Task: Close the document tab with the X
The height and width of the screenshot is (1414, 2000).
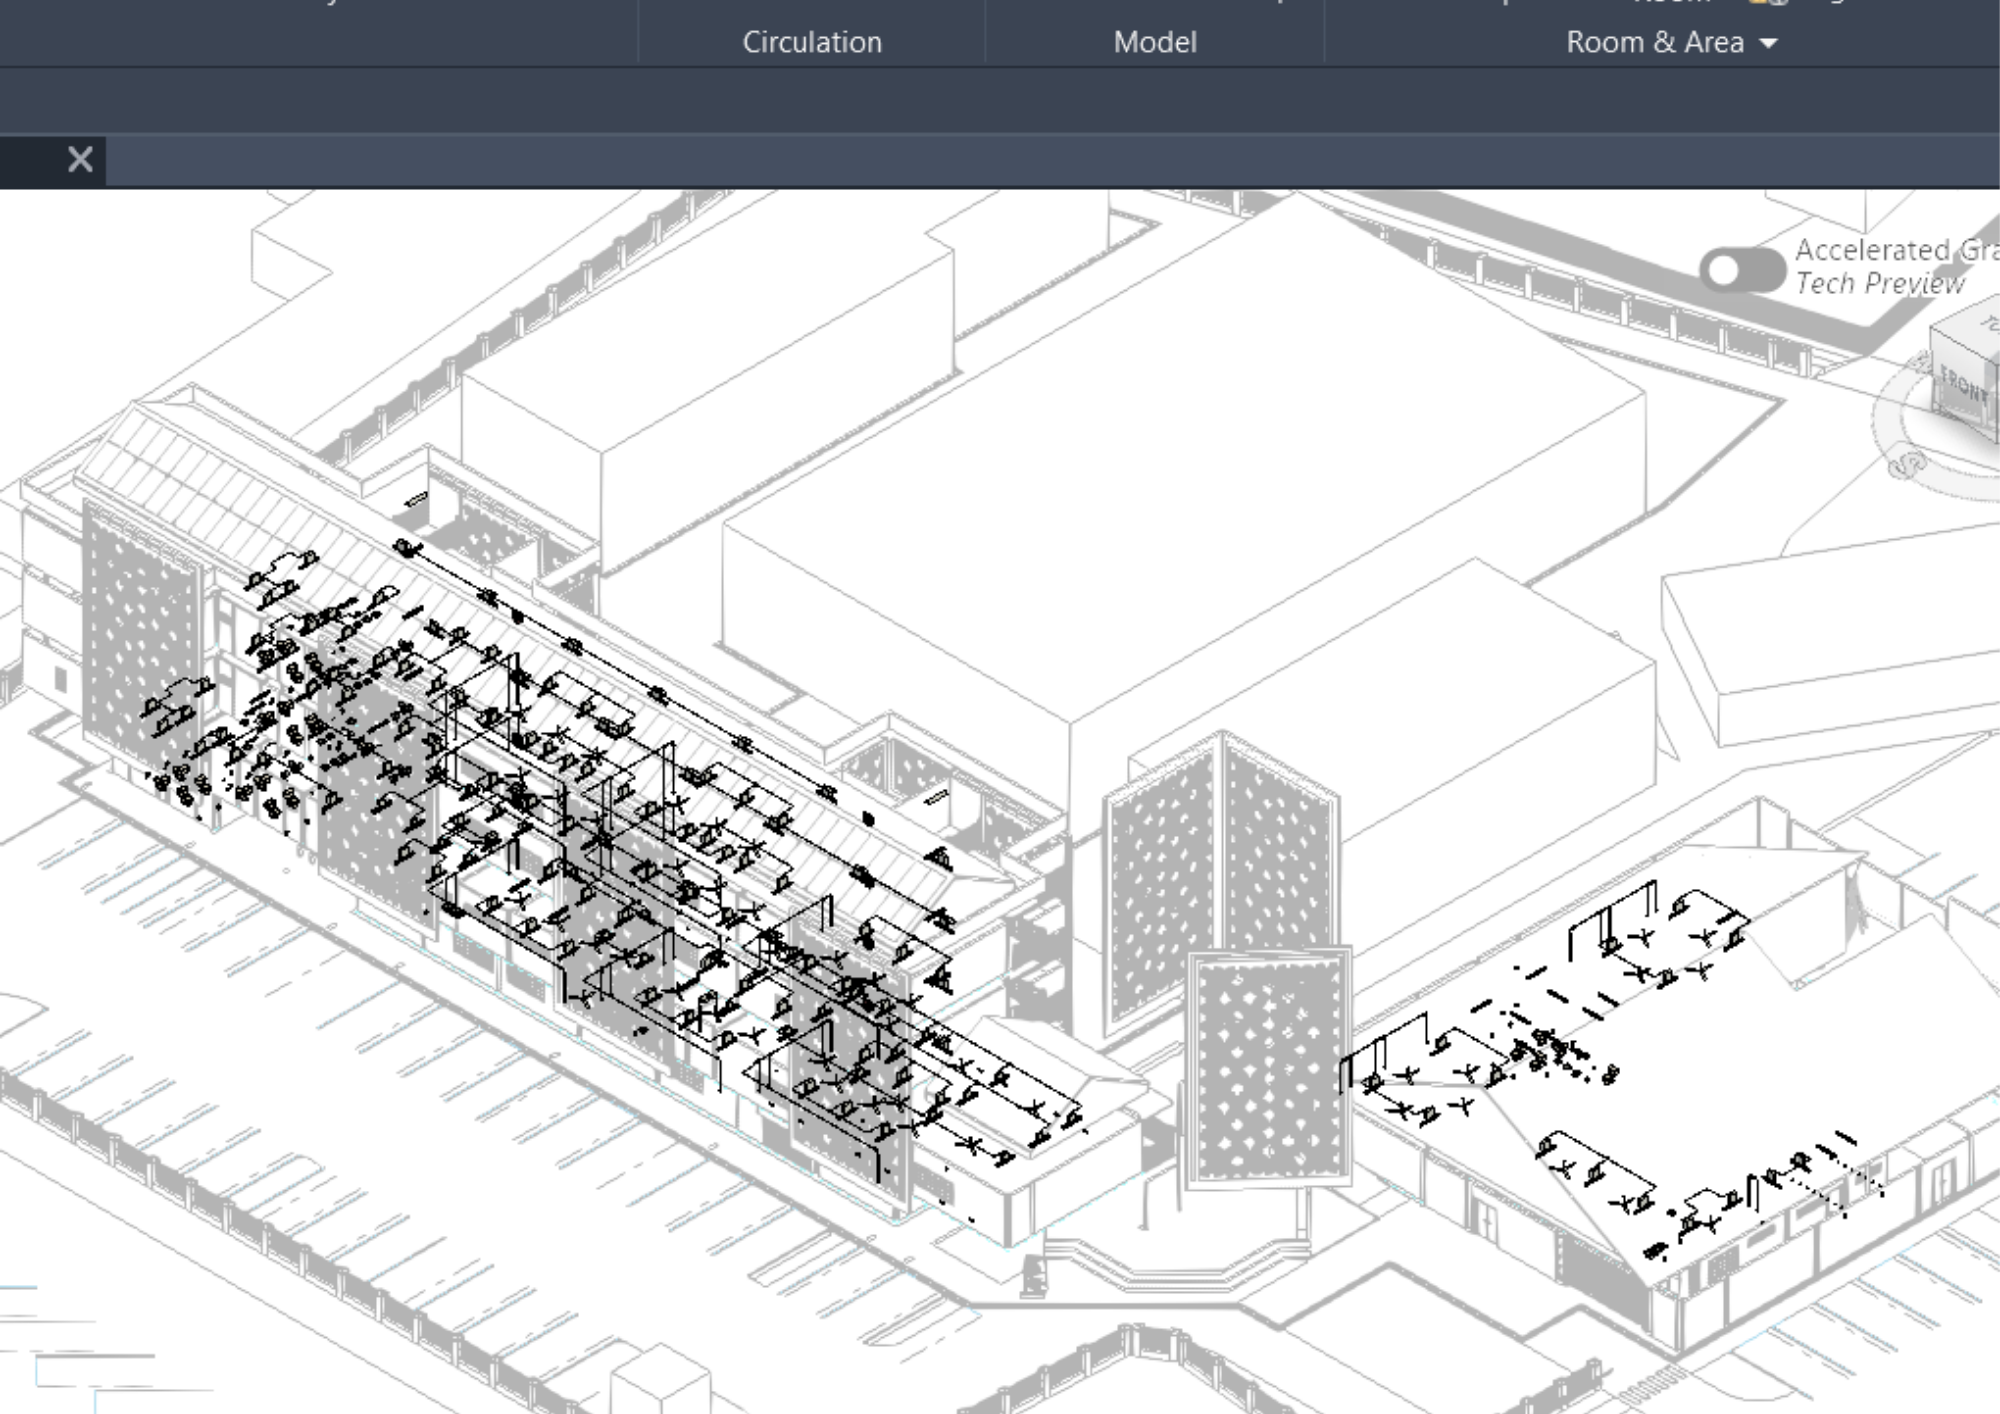Action: (81, 159)
